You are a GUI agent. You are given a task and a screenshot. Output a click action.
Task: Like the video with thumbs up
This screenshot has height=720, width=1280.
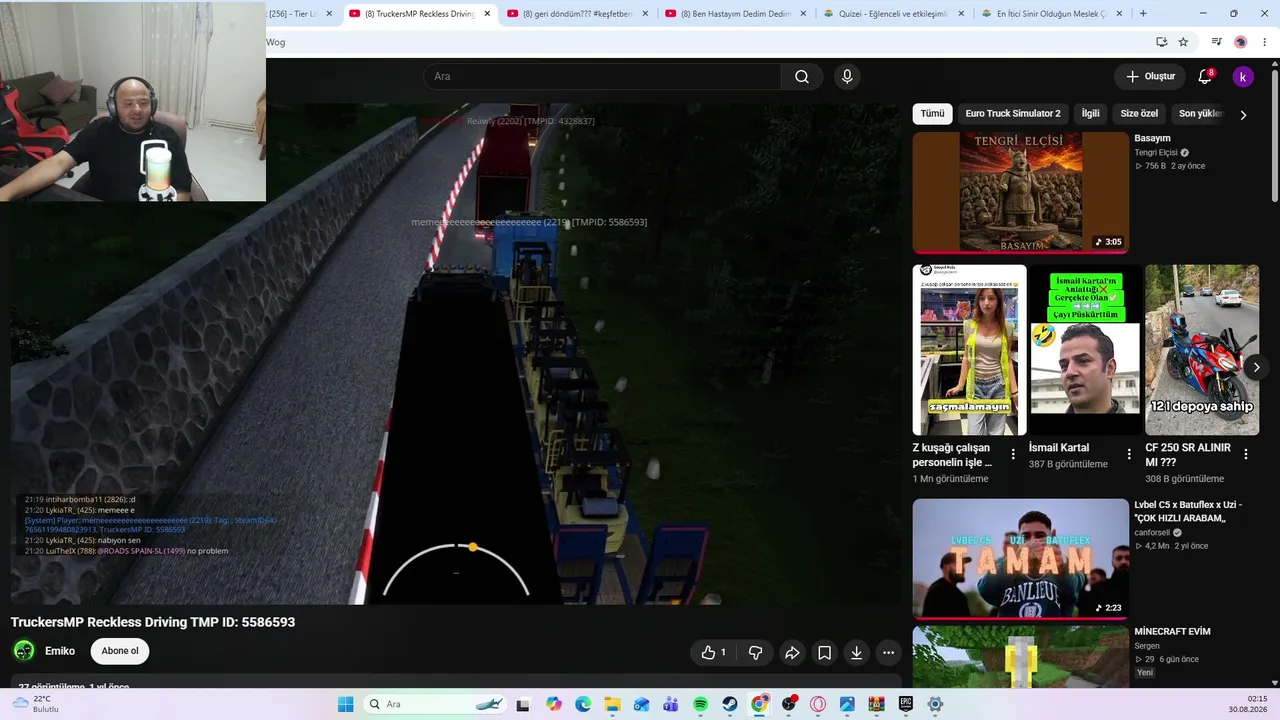click(x=714, y=653)
